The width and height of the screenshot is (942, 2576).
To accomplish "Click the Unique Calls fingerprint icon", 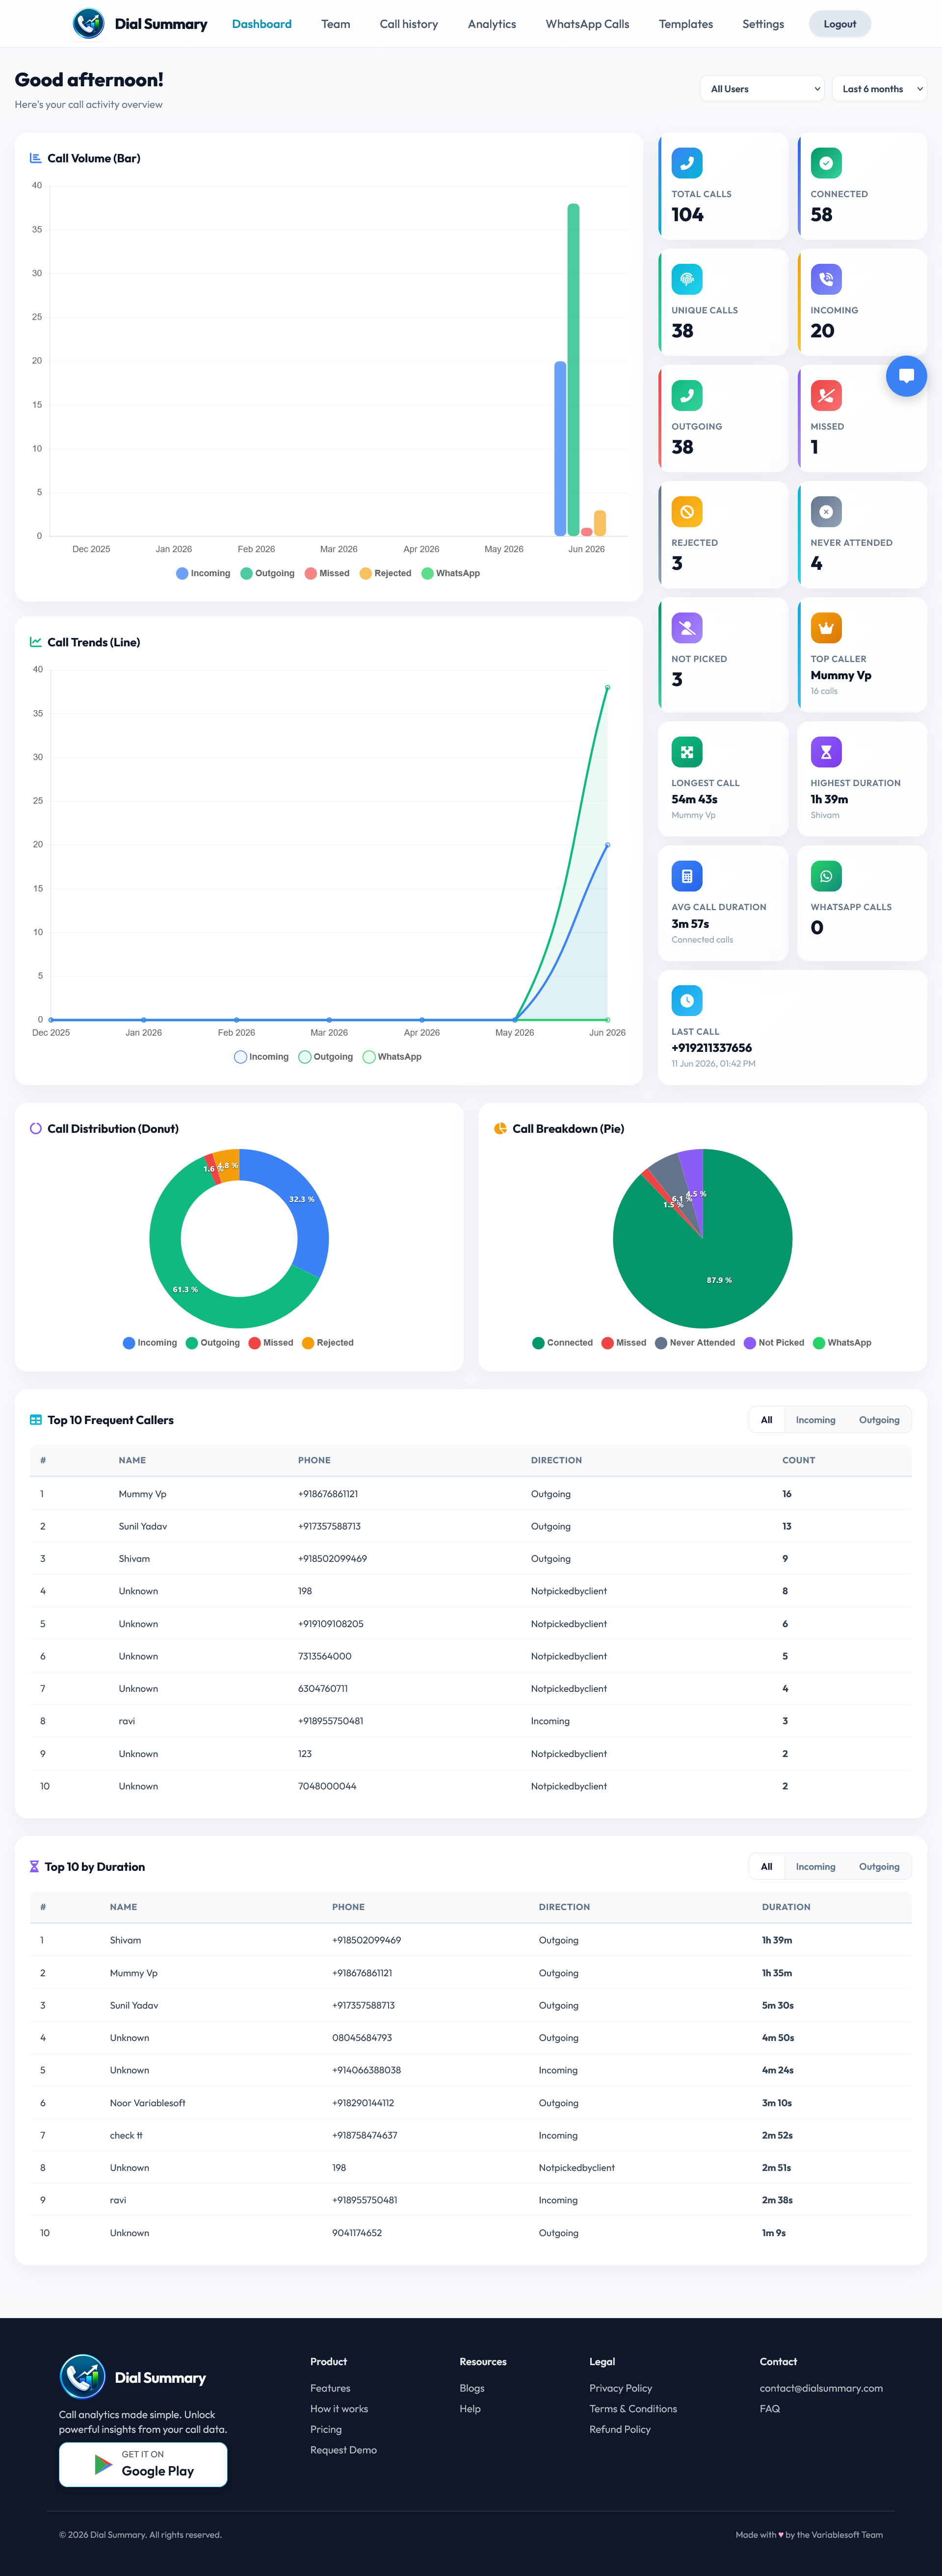I will tap(687, 279).
